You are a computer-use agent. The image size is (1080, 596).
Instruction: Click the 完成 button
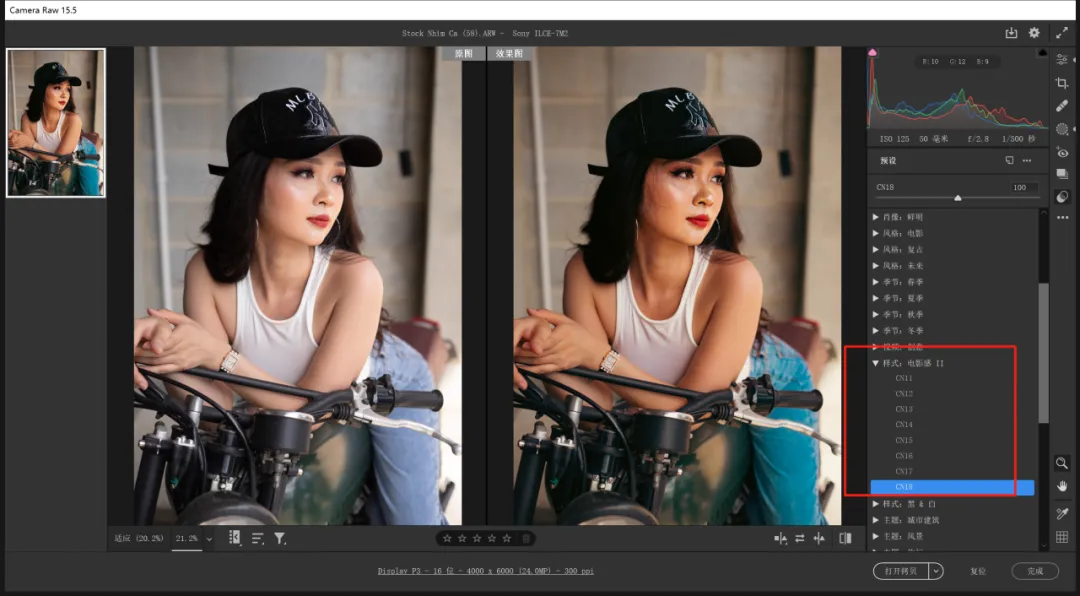tap(1035, 571)
